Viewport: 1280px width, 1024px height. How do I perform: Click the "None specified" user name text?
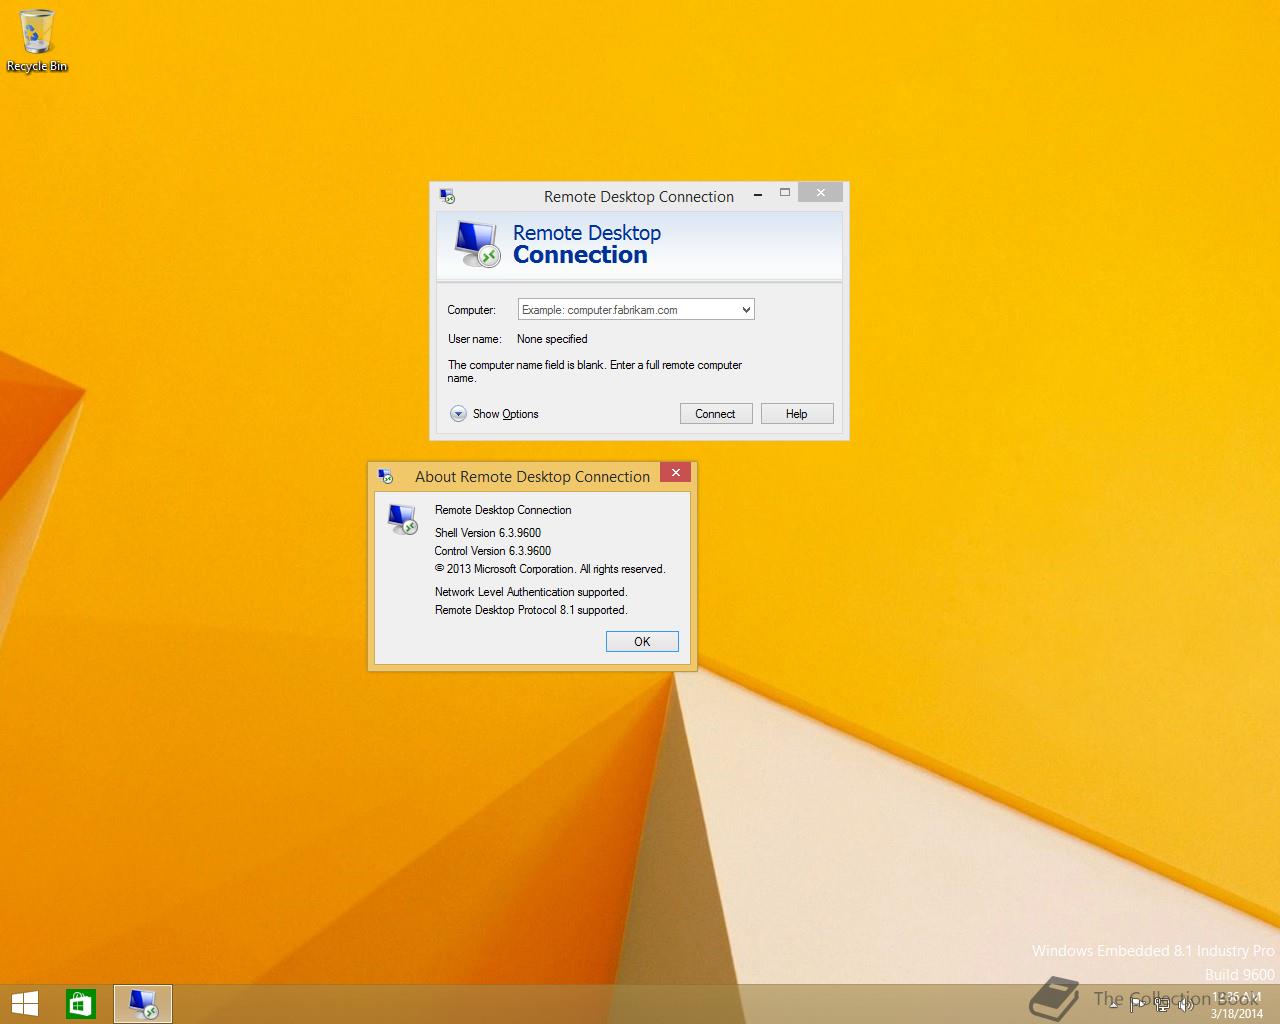point(552,339)
